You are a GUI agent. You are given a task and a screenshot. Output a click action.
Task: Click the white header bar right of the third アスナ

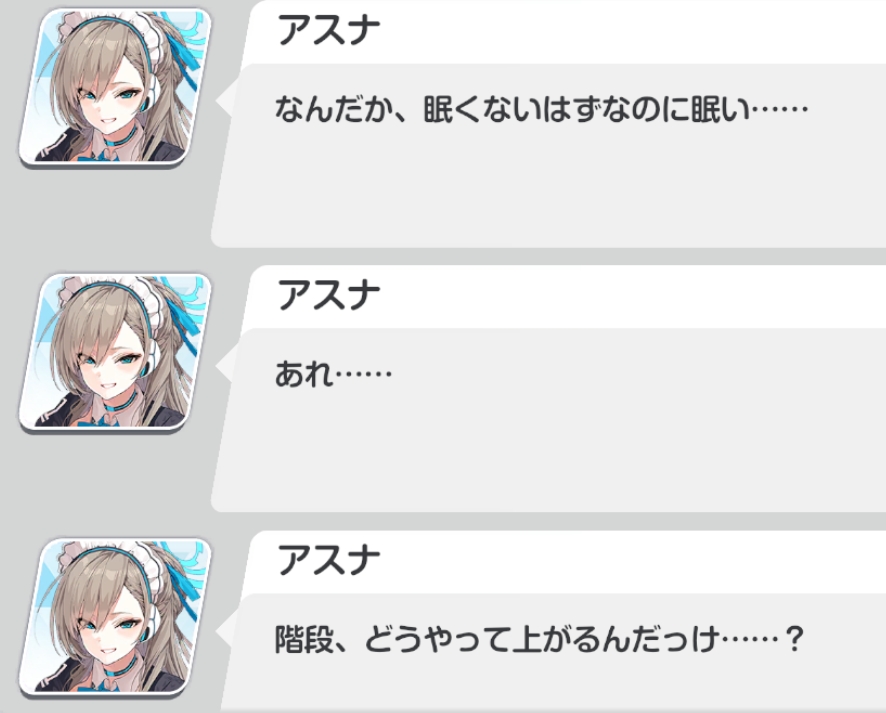(633, 561)
